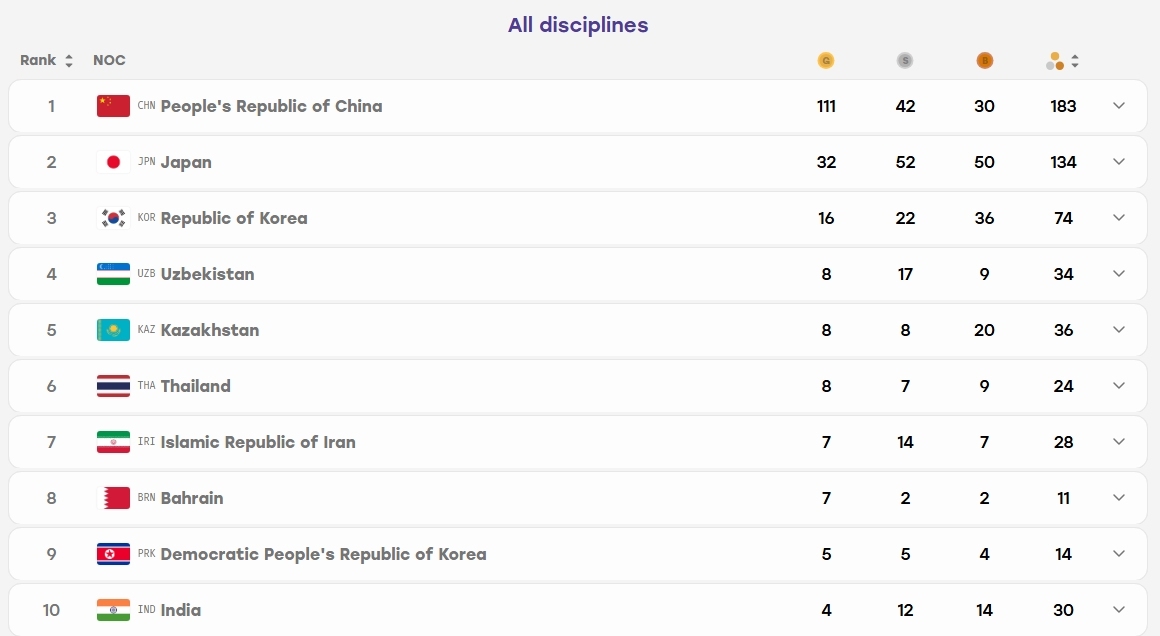Open Democratic People's Republic of Korea link
1160x636 pixels.
[x=323, y=554]
